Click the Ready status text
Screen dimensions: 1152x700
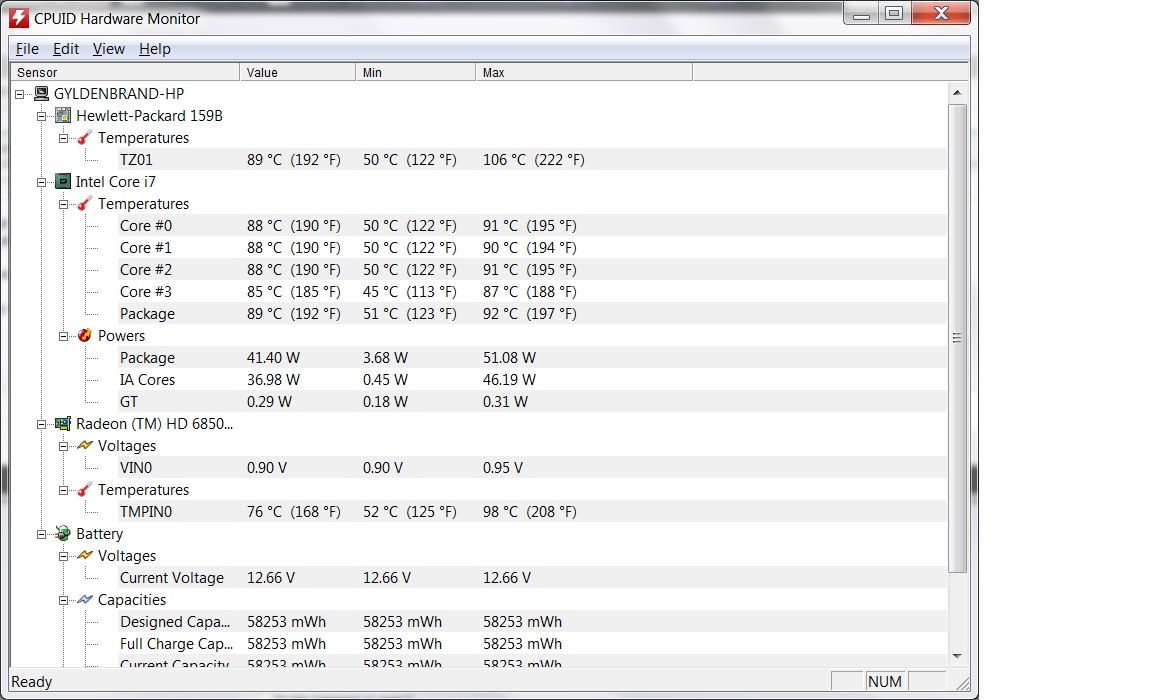[x=32, y=682]
